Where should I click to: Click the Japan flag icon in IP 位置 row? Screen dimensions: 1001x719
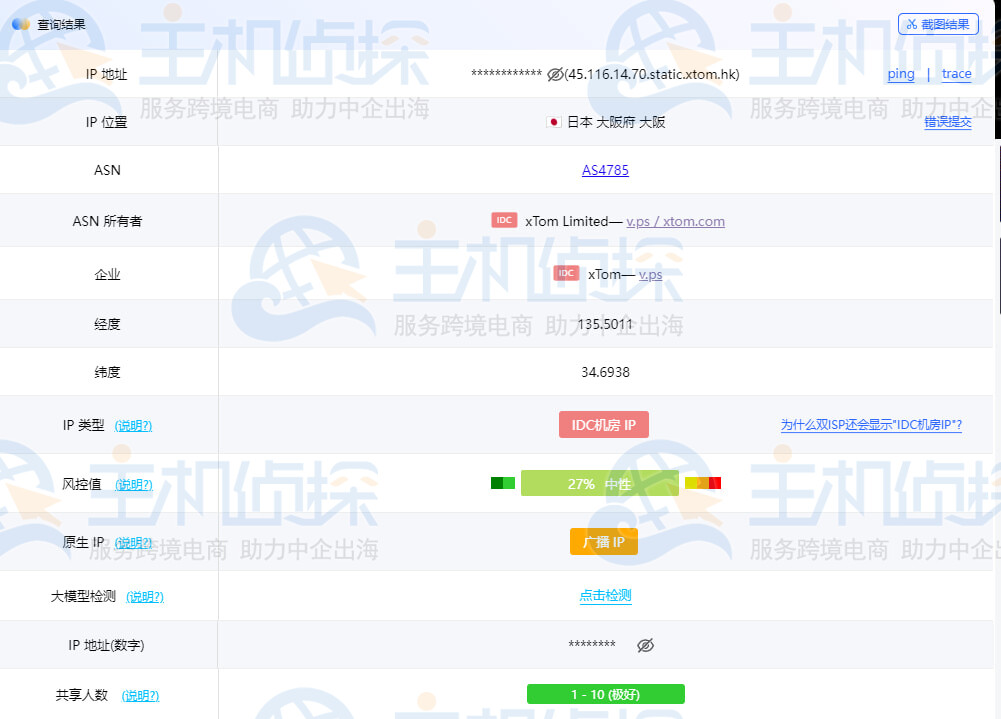click(x=554, y=122)
